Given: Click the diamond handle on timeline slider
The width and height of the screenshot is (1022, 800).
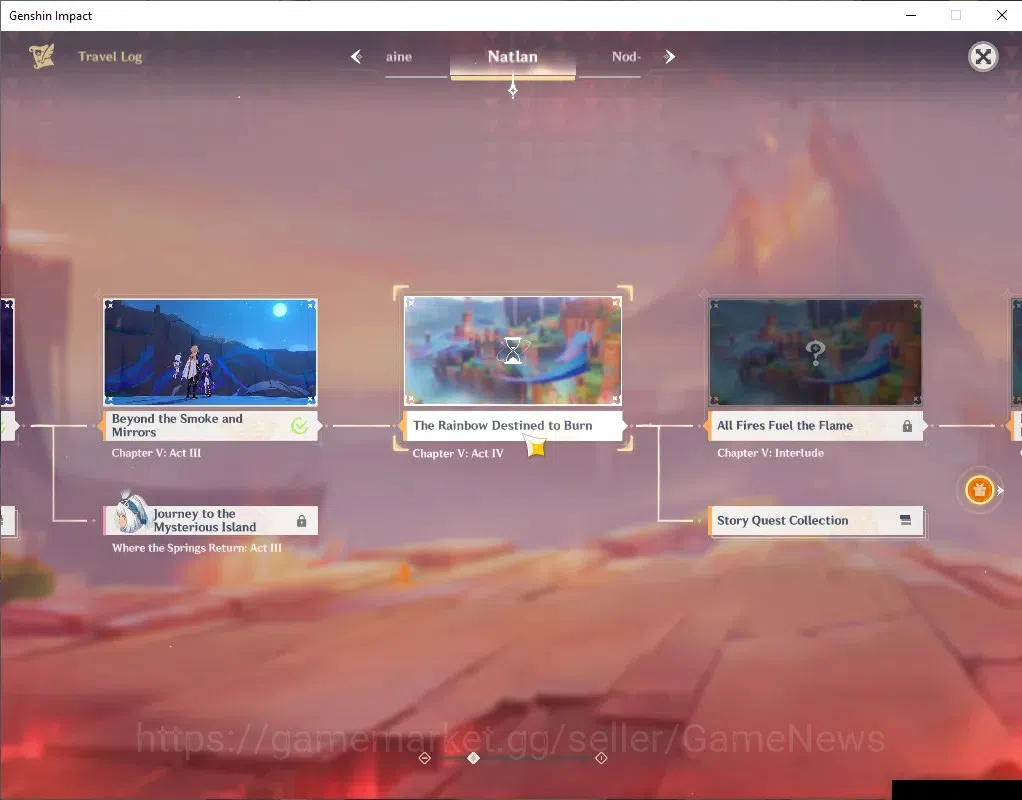Looking at the screenshot, I should click(x=474, y=758).
